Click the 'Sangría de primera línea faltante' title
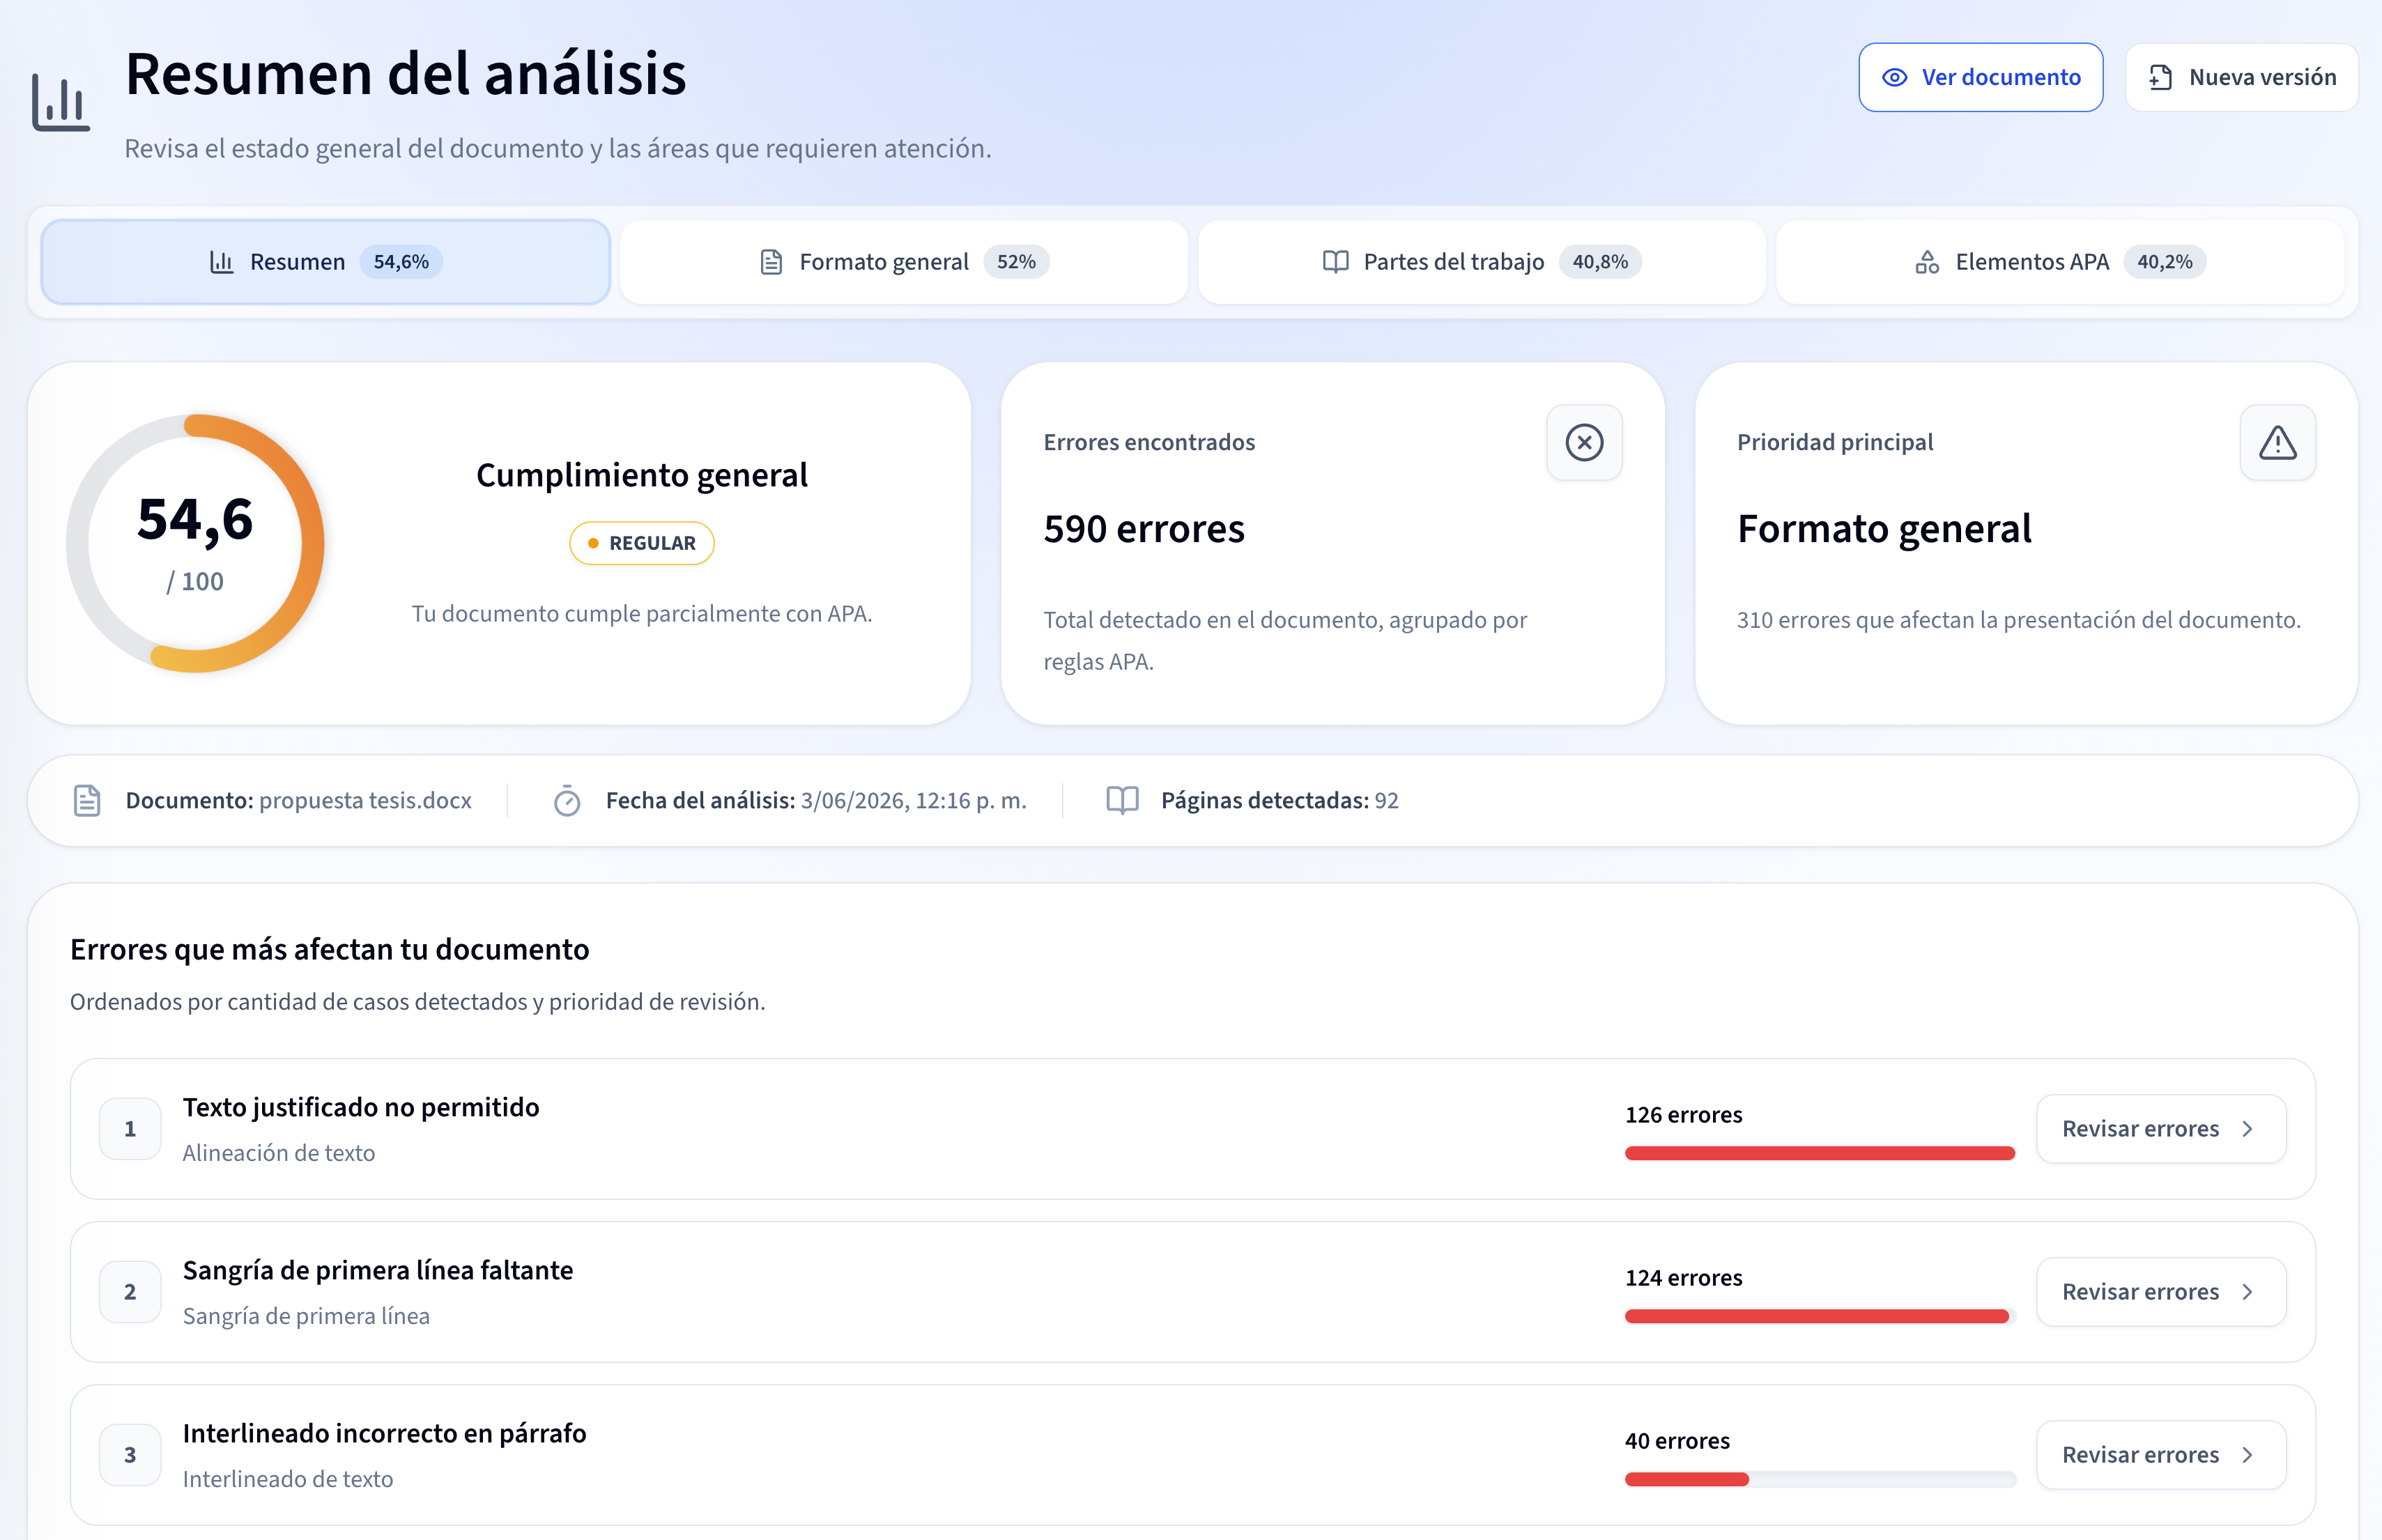 click(378, 1271)
